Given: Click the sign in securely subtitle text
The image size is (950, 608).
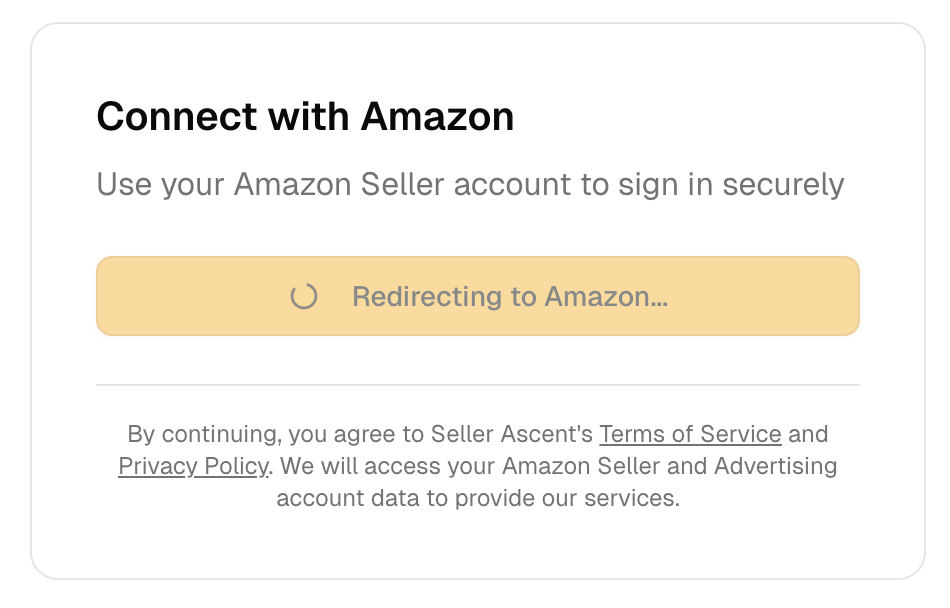Looking at the screenshot, I should coord(470,184).
